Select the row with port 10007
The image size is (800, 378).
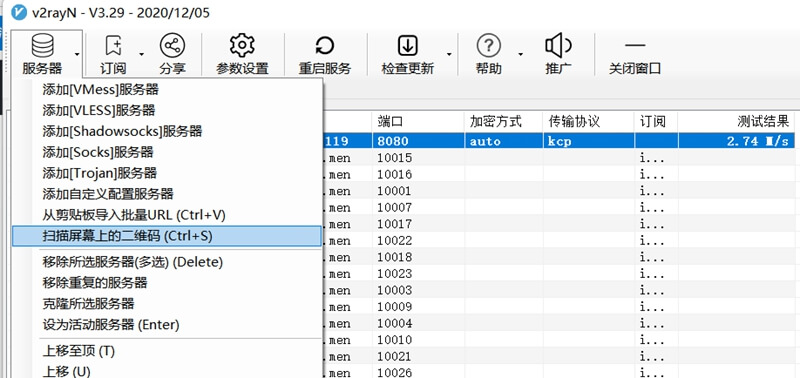coord(559,208)
